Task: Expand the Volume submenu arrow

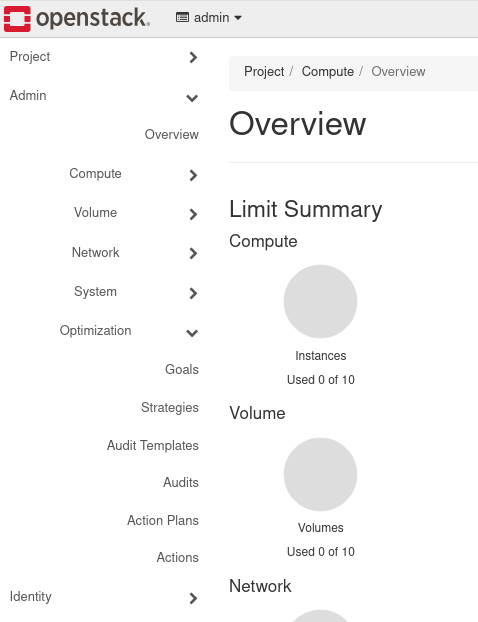Action: (193, 214)
